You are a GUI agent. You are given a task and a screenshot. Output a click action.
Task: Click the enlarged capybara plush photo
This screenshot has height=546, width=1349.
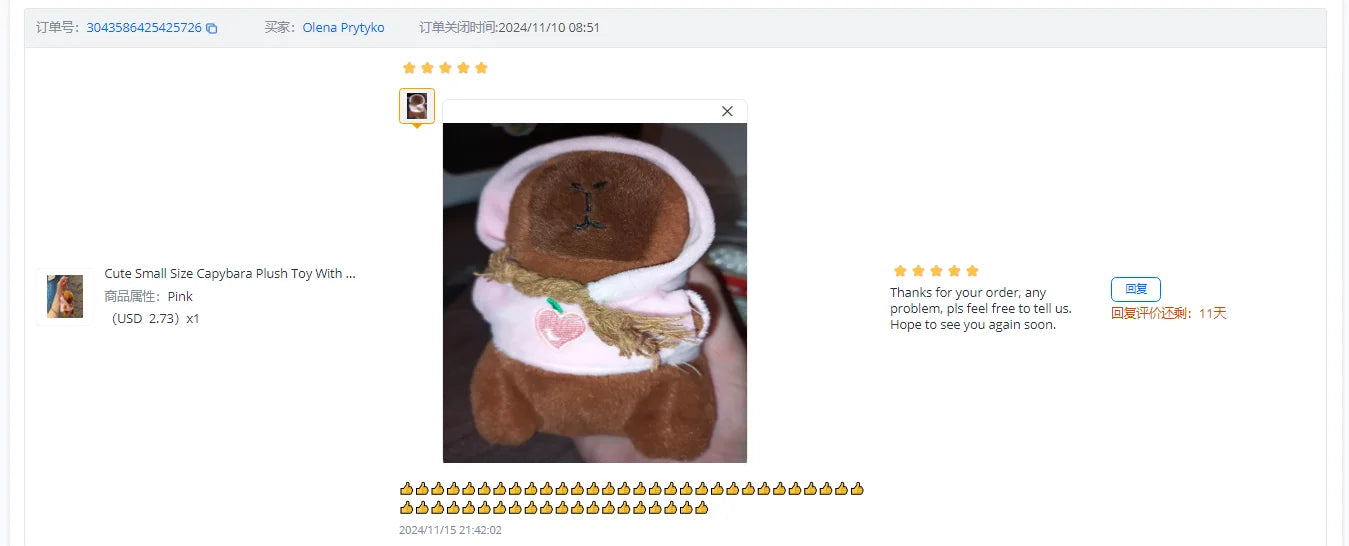595,292
